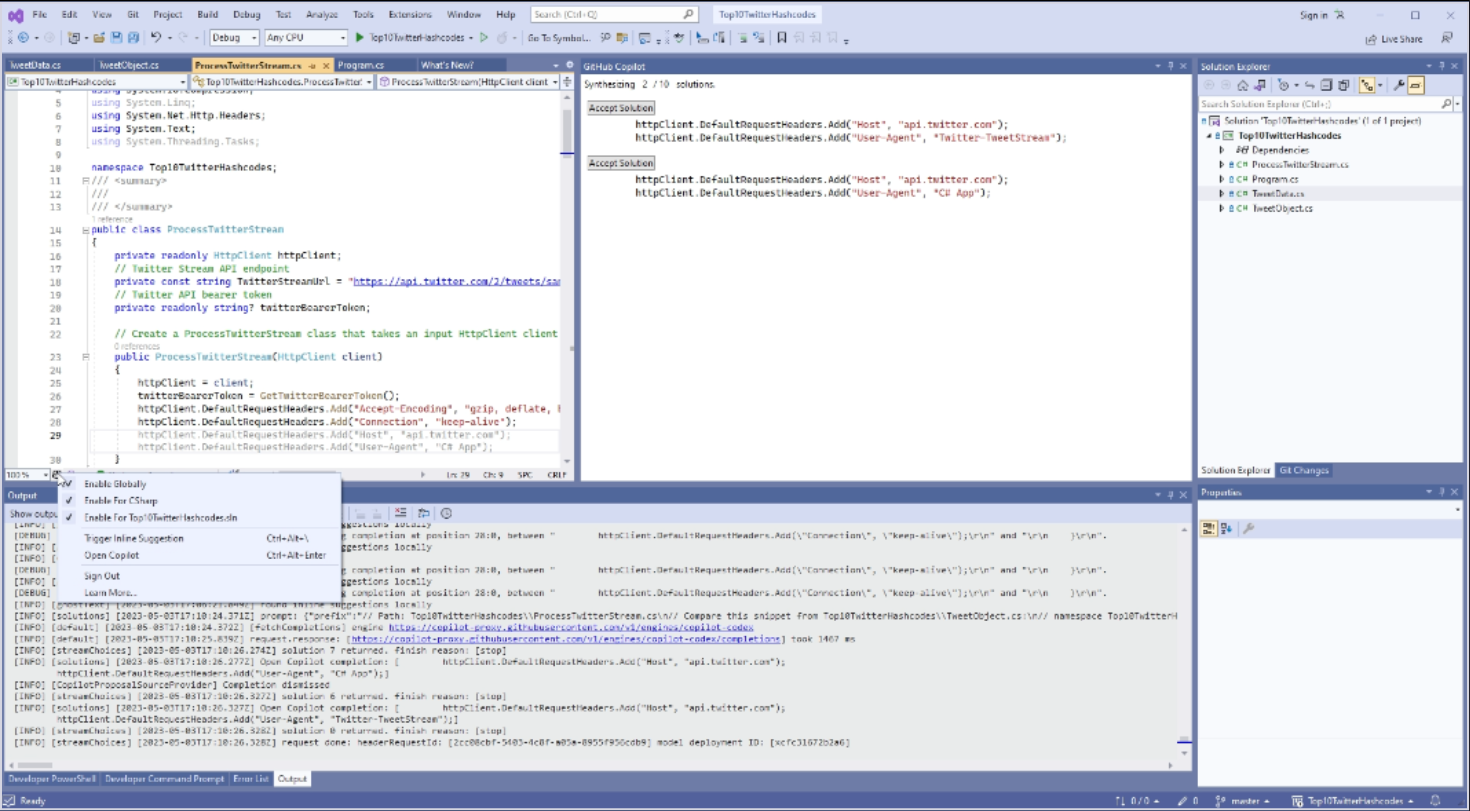Click Sync with Active Document icon
Viewport: 1470px width, 811px height.
point(1310,85)
